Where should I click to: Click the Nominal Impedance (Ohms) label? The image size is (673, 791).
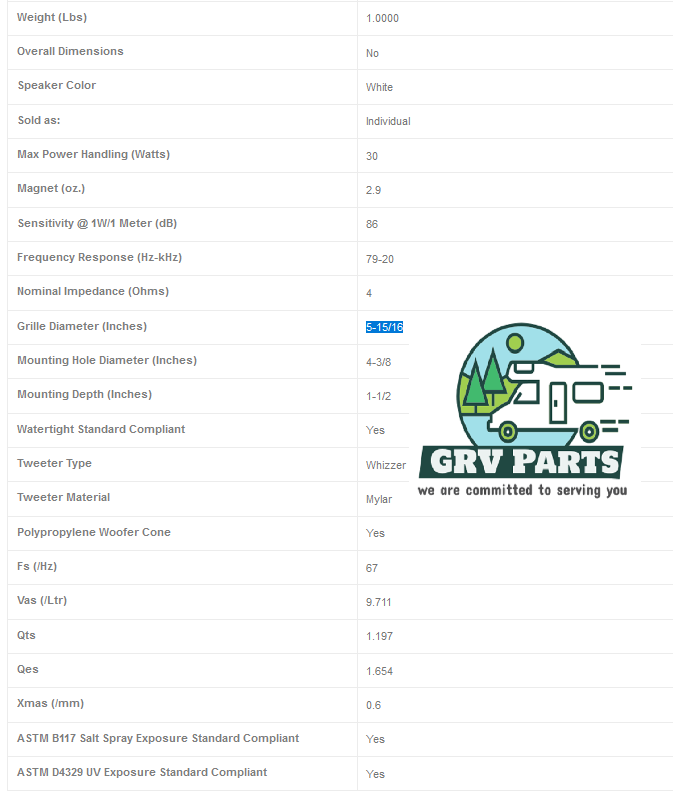[93, 291]
